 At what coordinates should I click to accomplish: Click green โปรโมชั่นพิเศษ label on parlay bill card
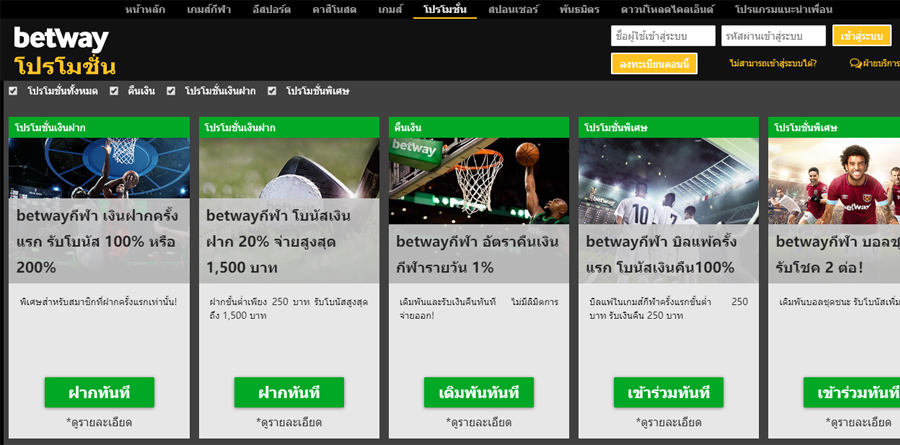pos(616,127)
